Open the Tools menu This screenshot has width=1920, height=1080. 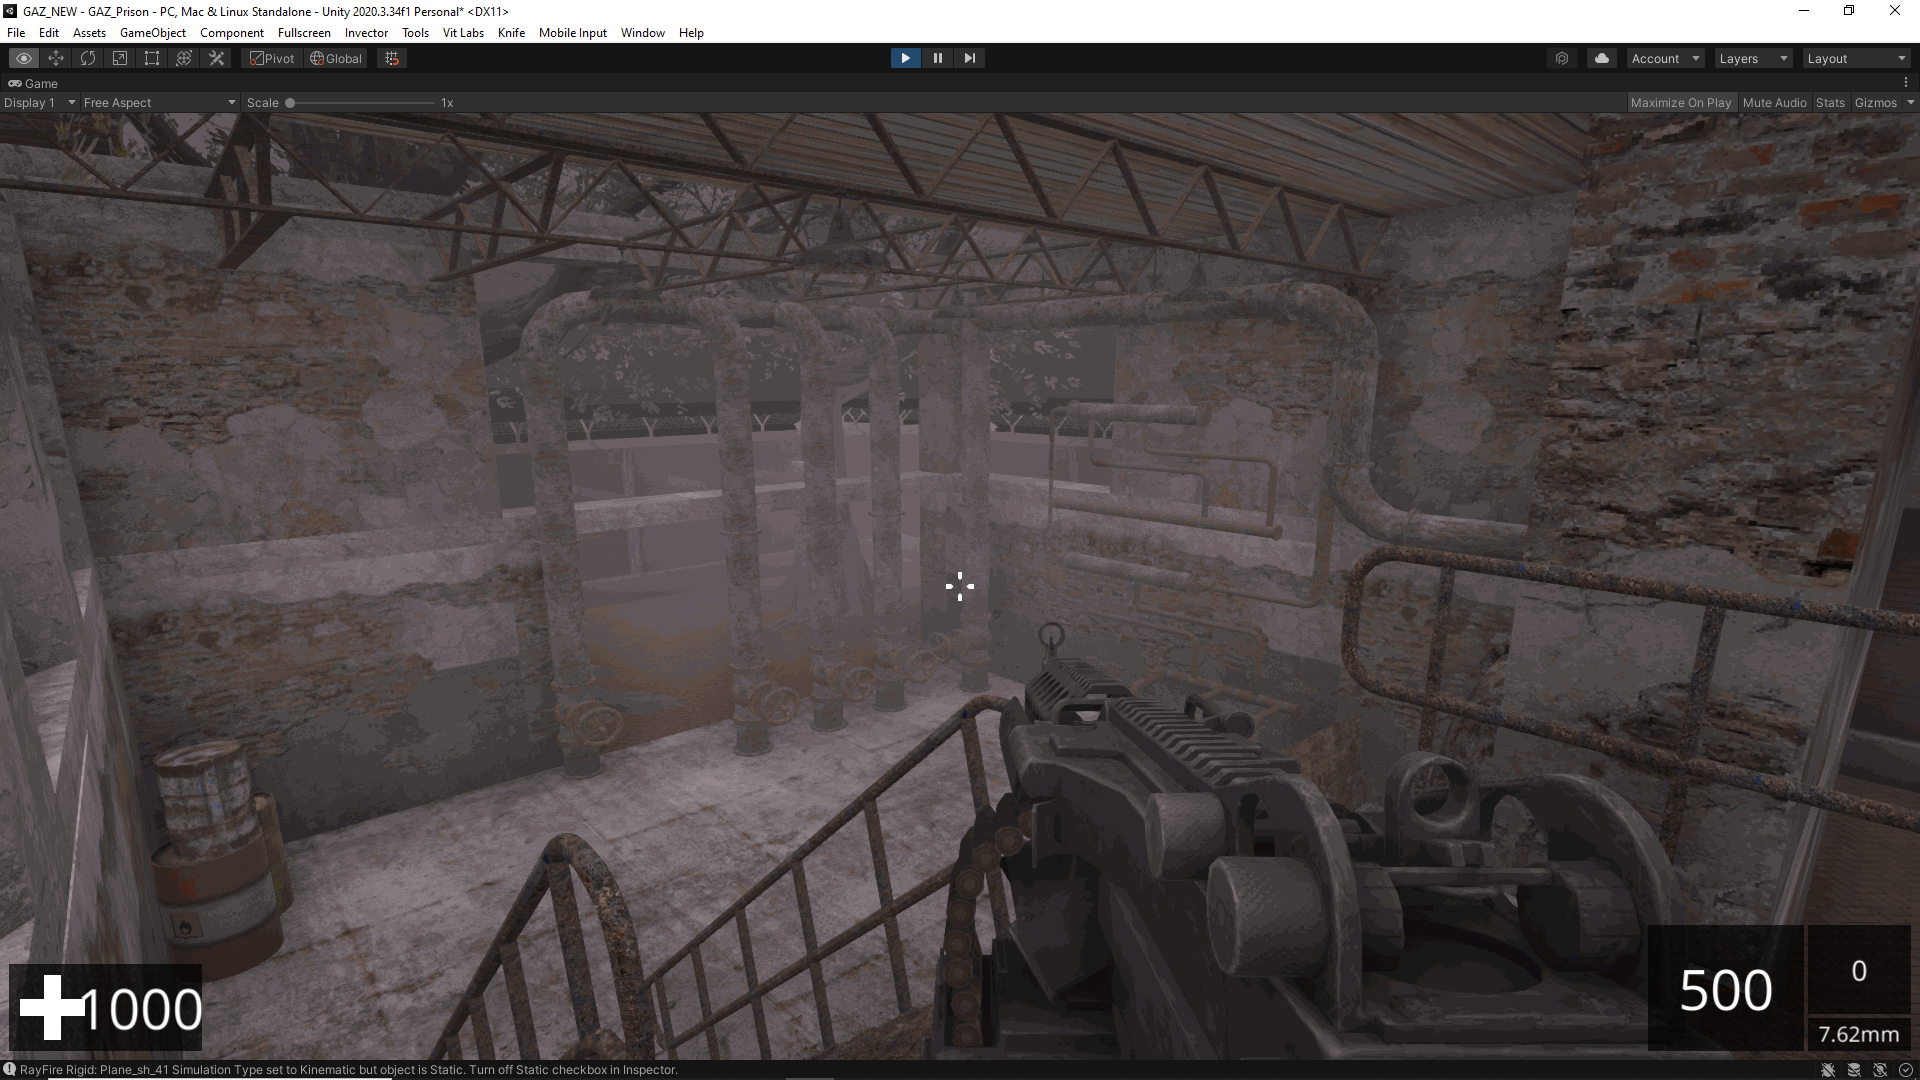[x=415, y=33]
